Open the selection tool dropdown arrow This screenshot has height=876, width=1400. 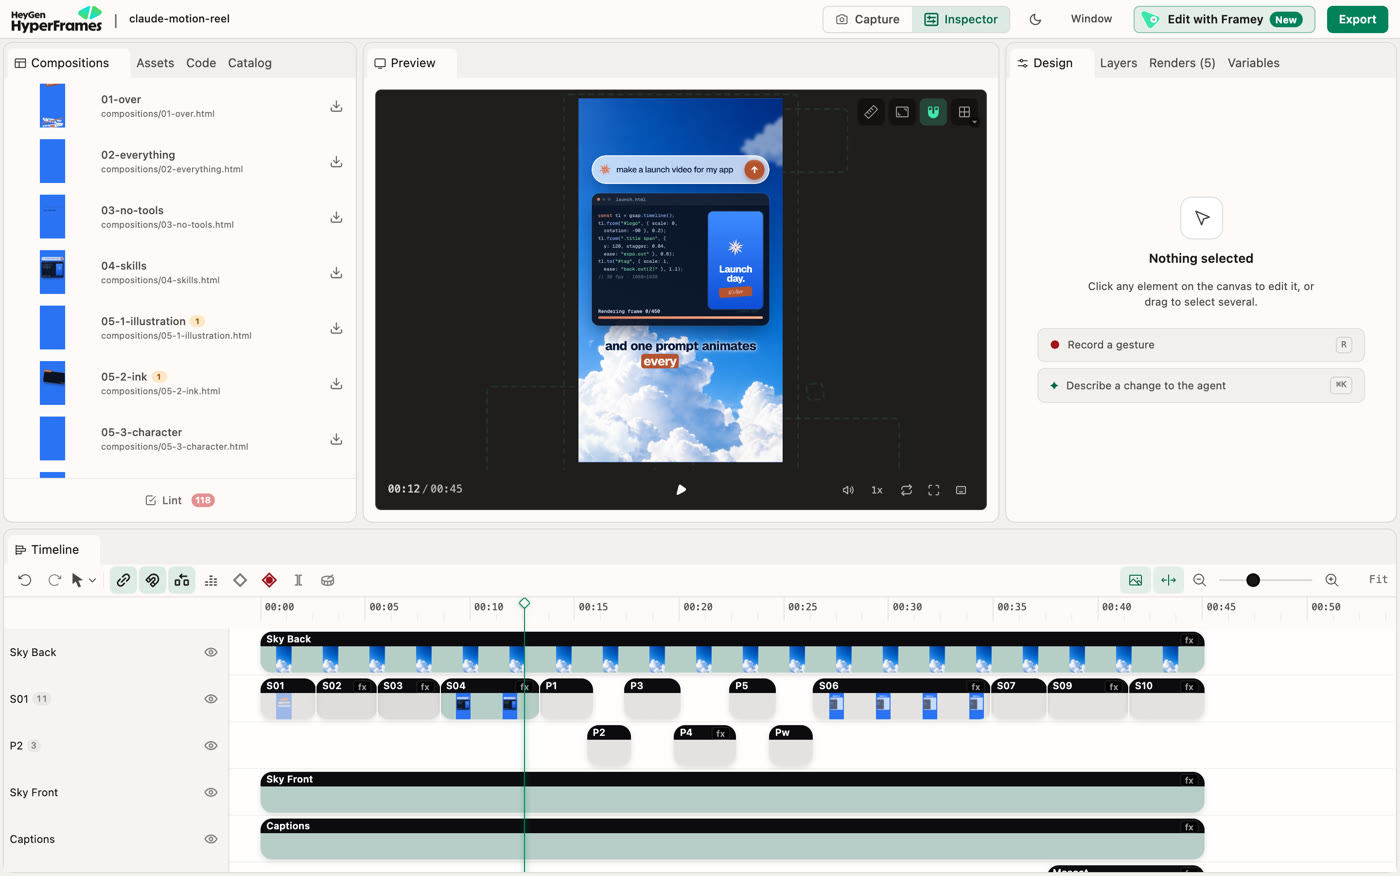tap(92, 580)
